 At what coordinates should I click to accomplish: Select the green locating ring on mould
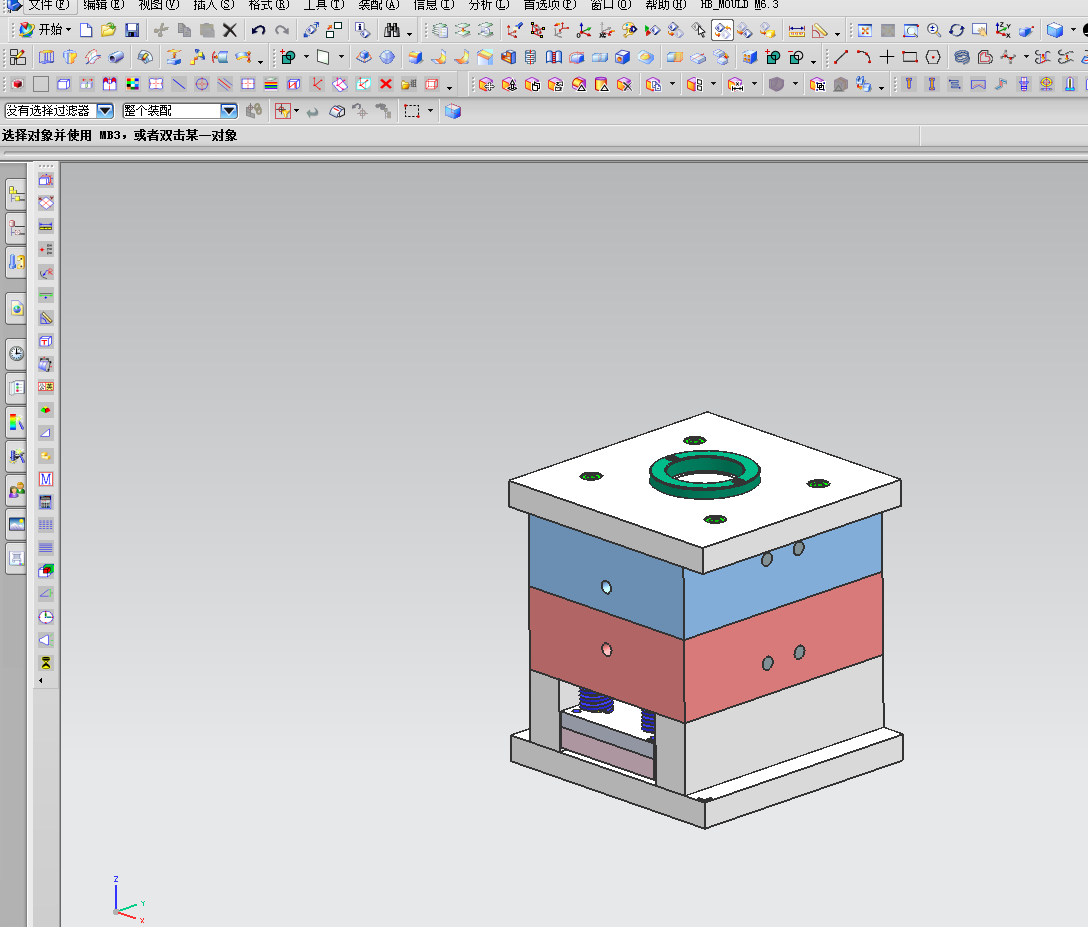click(705, 474)
